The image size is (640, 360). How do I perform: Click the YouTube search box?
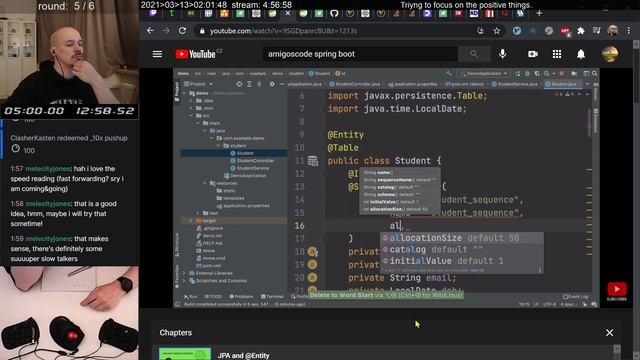[x=360, y=54]
